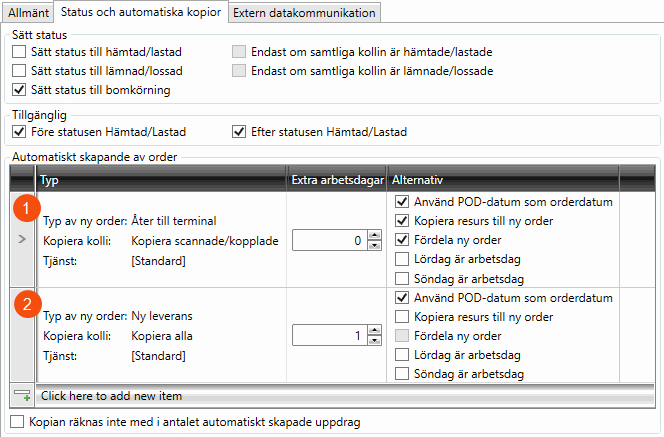664x437 pixels.
Task: Increase extra arbetsdagar in first row
Action: (375, 235)
